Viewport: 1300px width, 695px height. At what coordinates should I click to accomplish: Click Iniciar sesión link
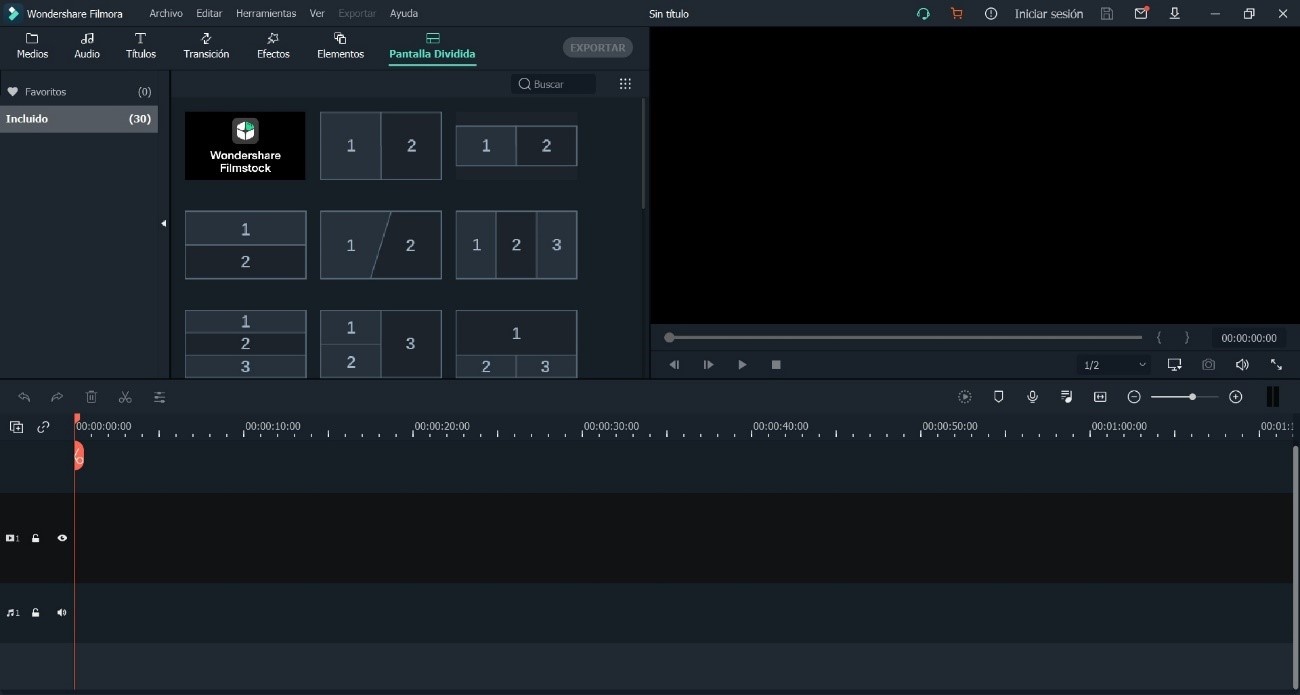(x=1048, y=14)
